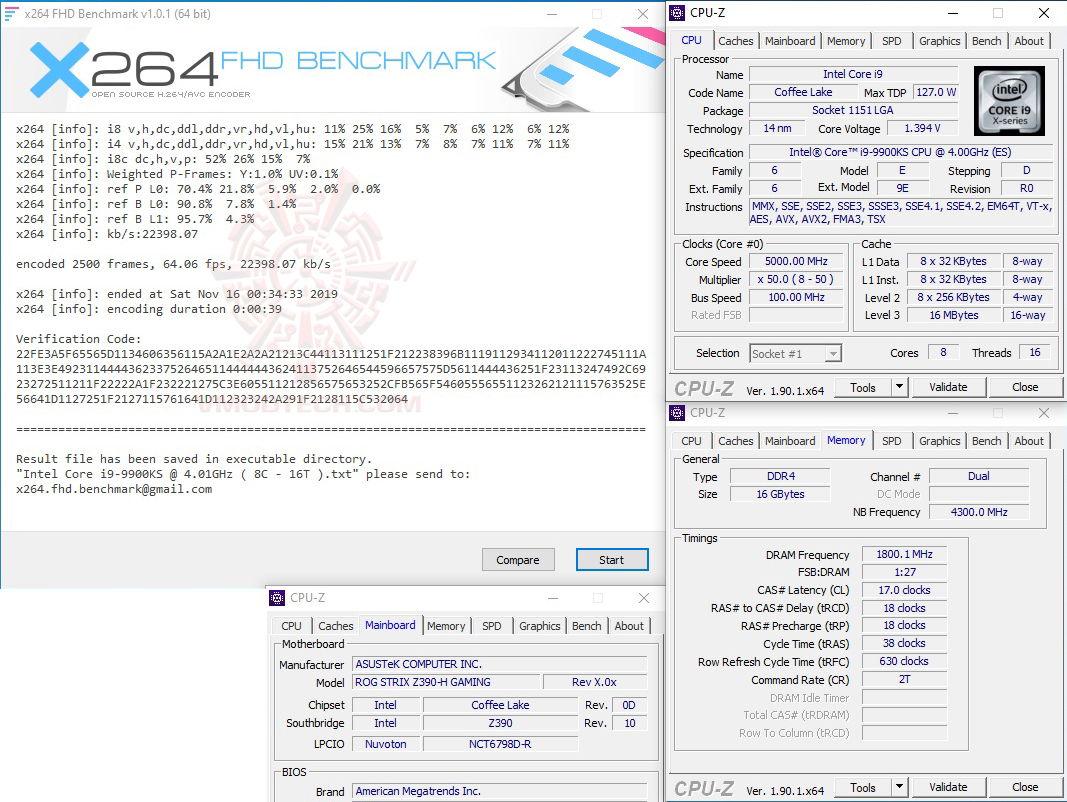Select About tab in the Memory CPU-Z window

pyautogui.click(x=1029, y=441)
